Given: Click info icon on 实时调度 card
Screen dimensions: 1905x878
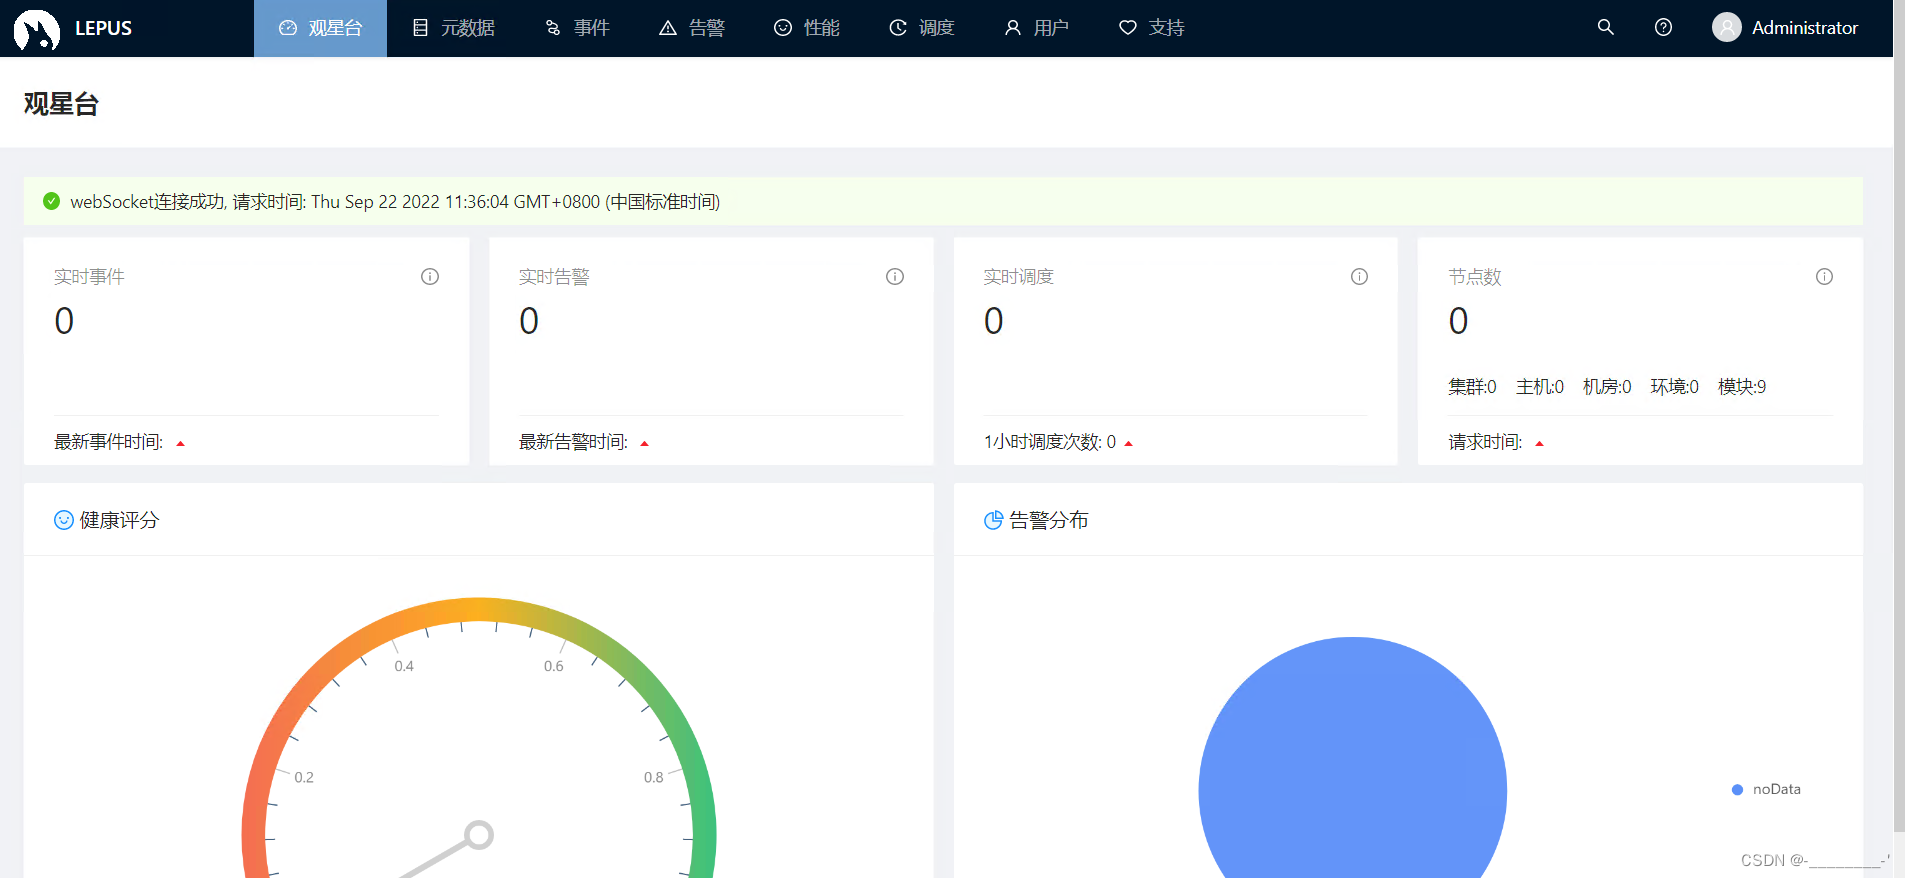Looking at the screenshot, I should (x=1359, y=277).
